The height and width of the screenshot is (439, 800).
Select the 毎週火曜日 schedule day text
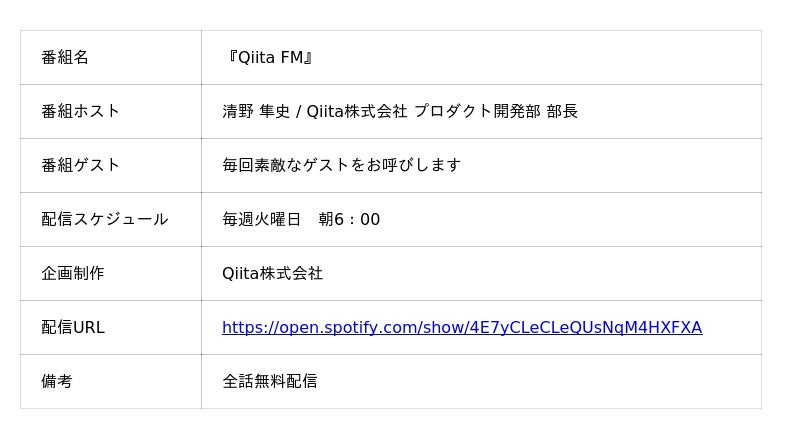point(261,220)
